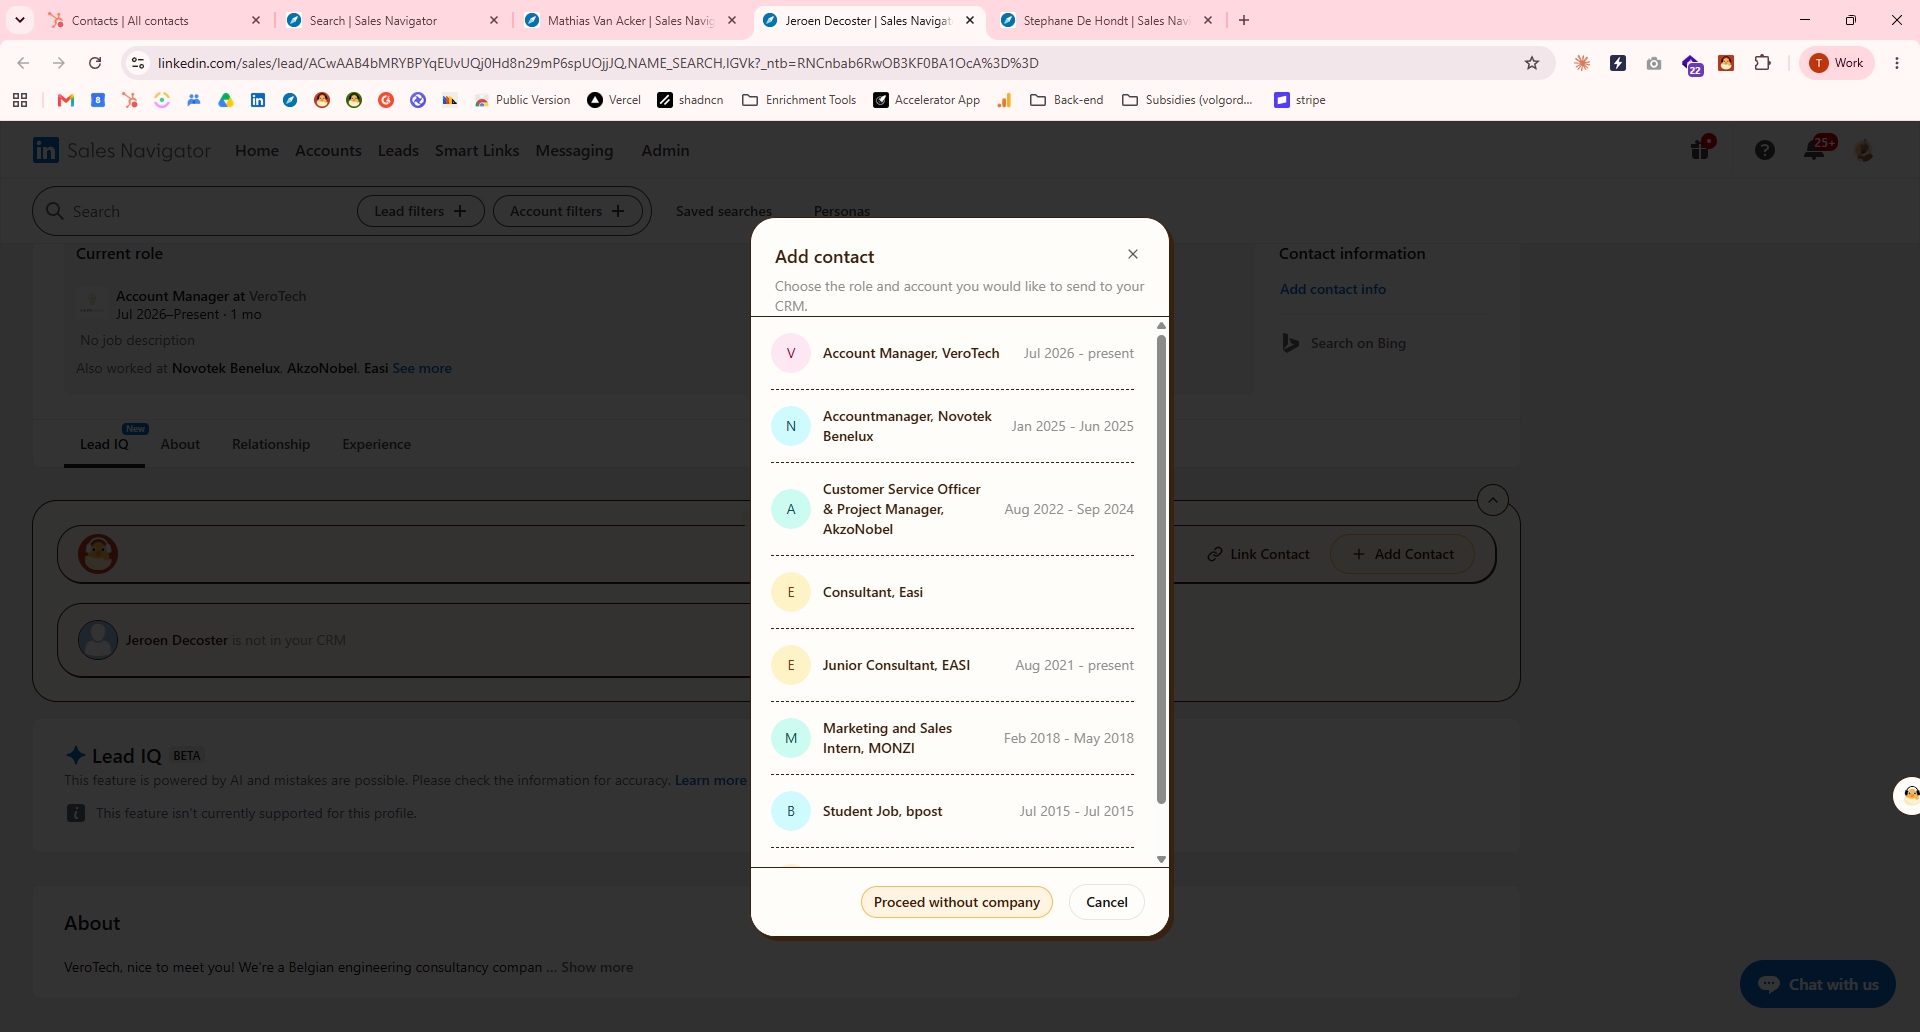This screenshot has height=1032, width=1920.
Task: Open the profile avatar in Sales Navigator header
Action: (x=1864, y=150)
